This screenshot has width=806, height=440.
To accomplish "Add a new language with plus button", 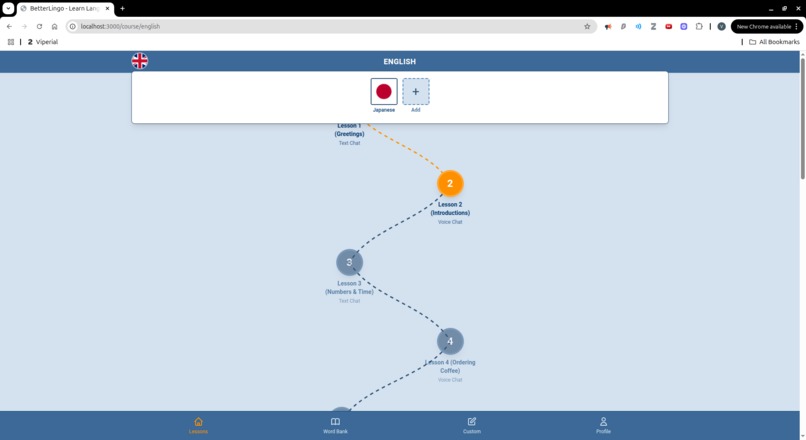I will pyautogui.click(x=416, y=91).
